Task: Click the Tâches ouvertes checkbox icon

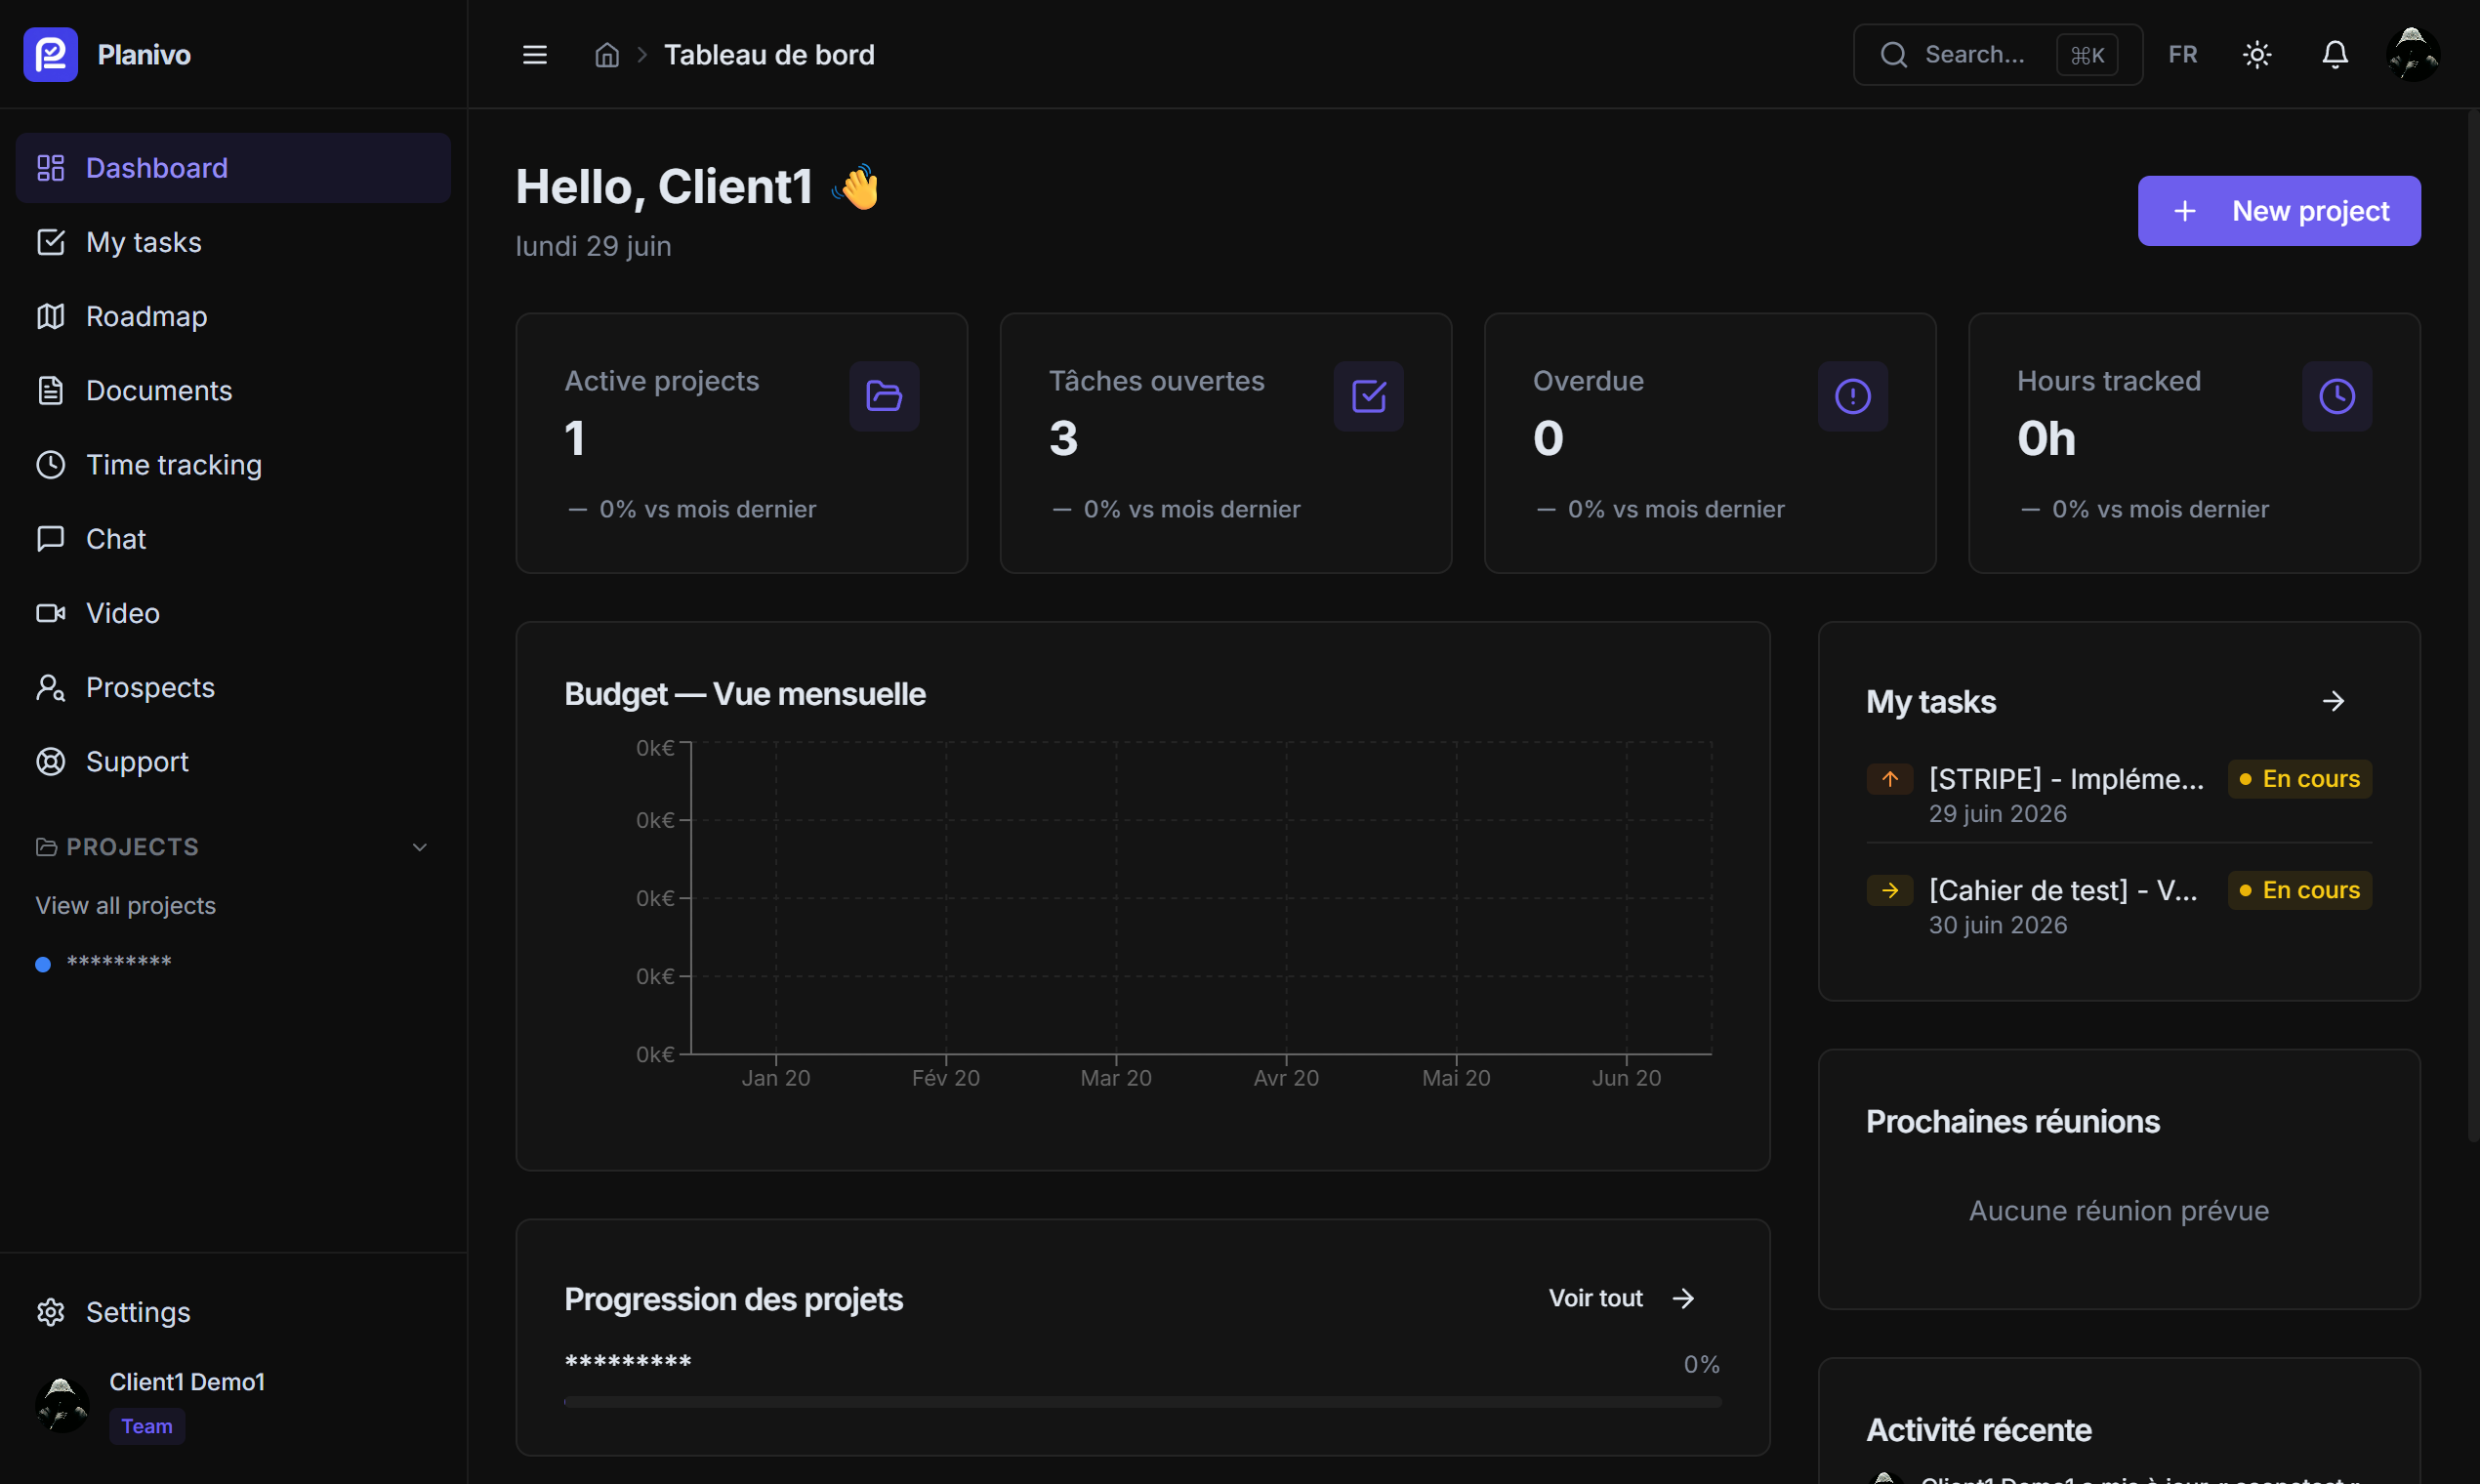Action: pos(1368,396)
